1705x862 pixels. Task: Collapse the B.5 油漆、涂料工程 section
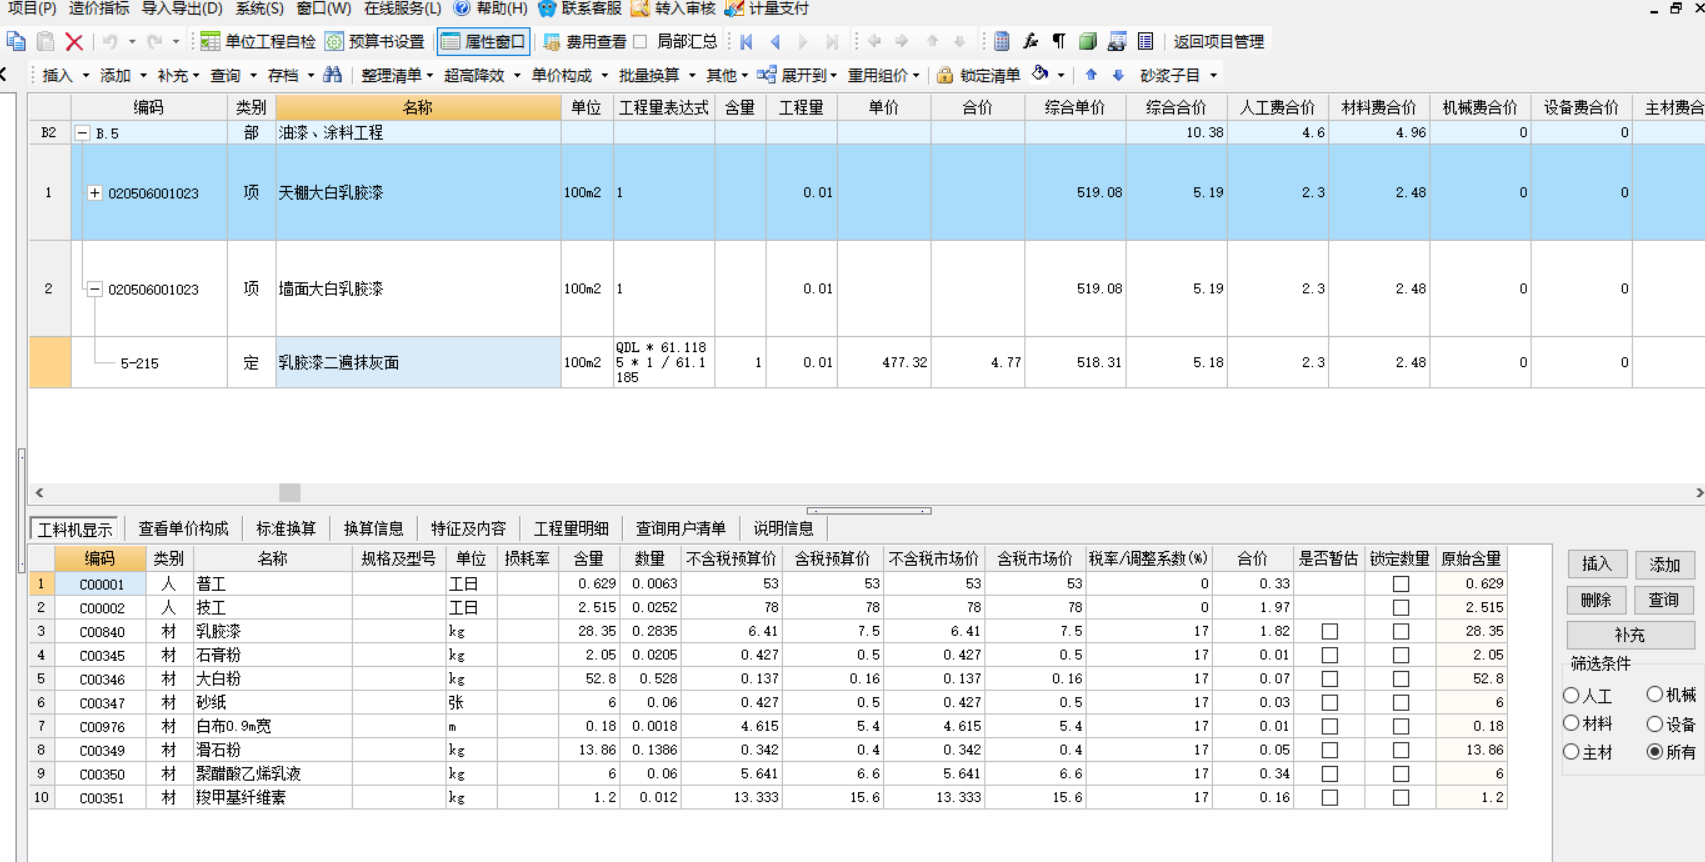point(83,133)
